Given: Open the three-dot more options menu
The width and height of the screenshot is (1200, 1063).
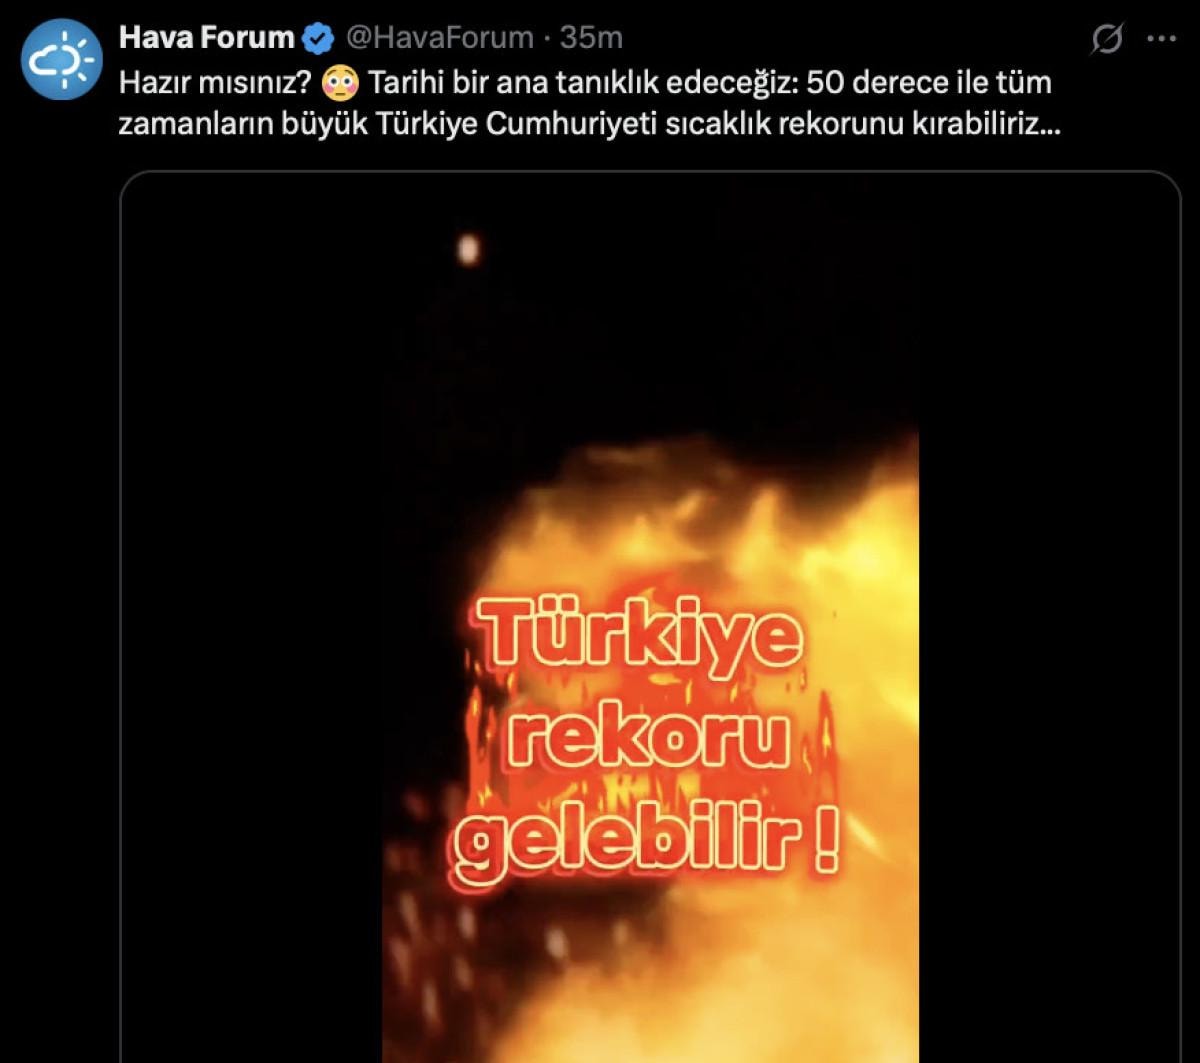Looking at the screenshot, I should coord(1161,39).
